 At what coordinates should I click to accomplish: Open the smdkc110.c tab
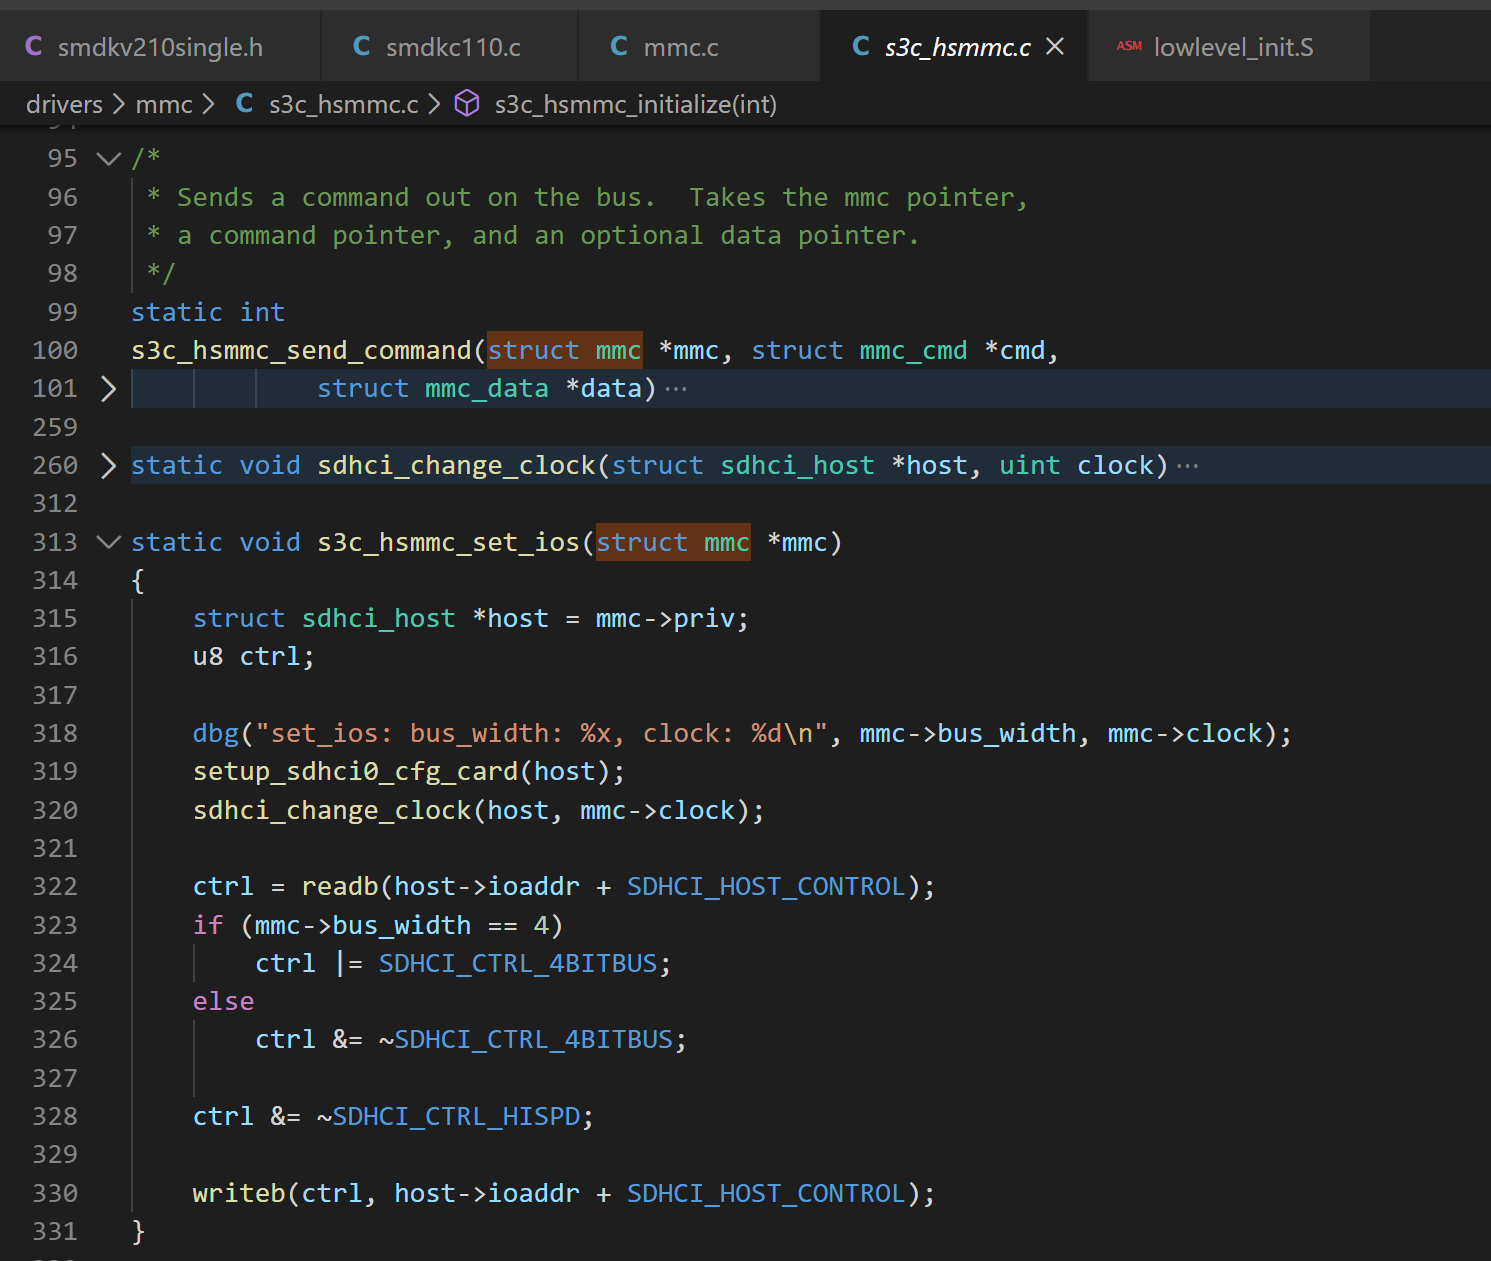point(452,47)
